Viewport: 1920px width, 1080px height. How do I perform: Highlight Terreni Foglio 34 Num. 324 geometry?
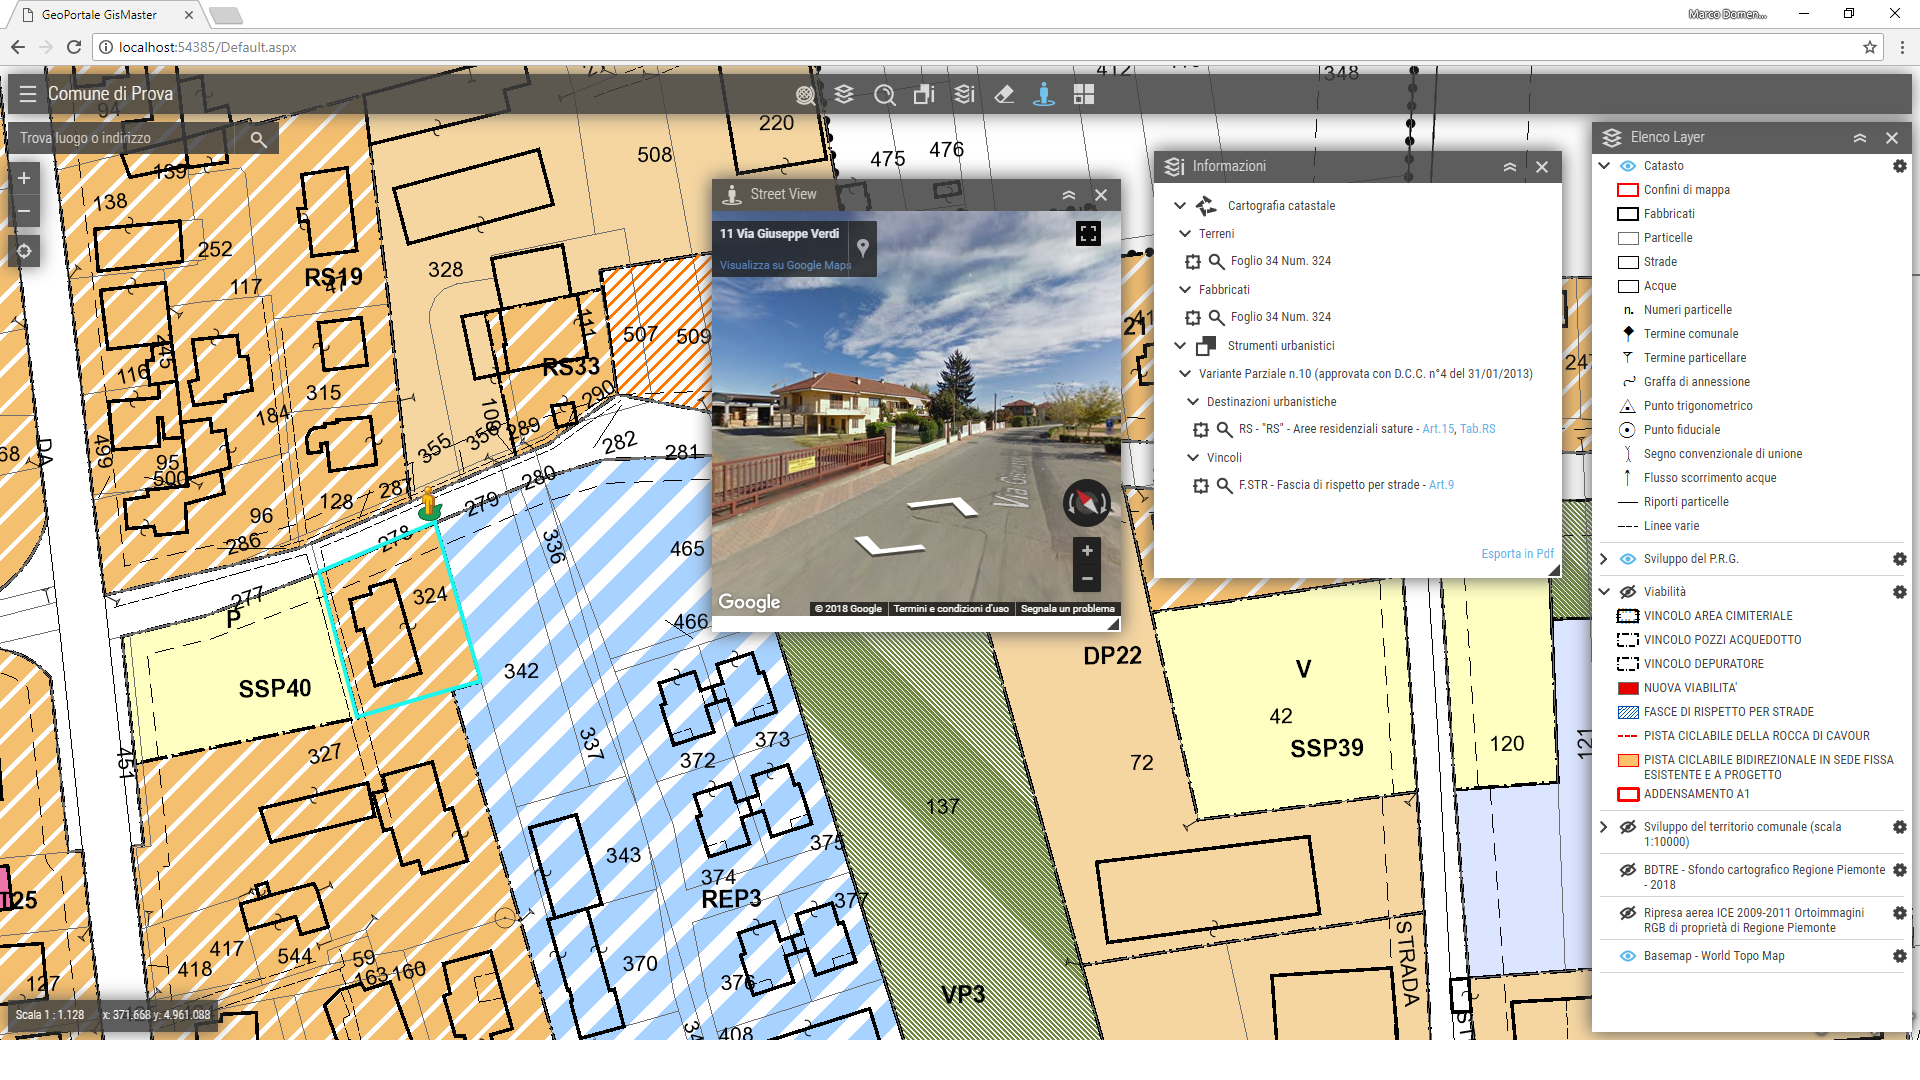[x=1193, y=261]
